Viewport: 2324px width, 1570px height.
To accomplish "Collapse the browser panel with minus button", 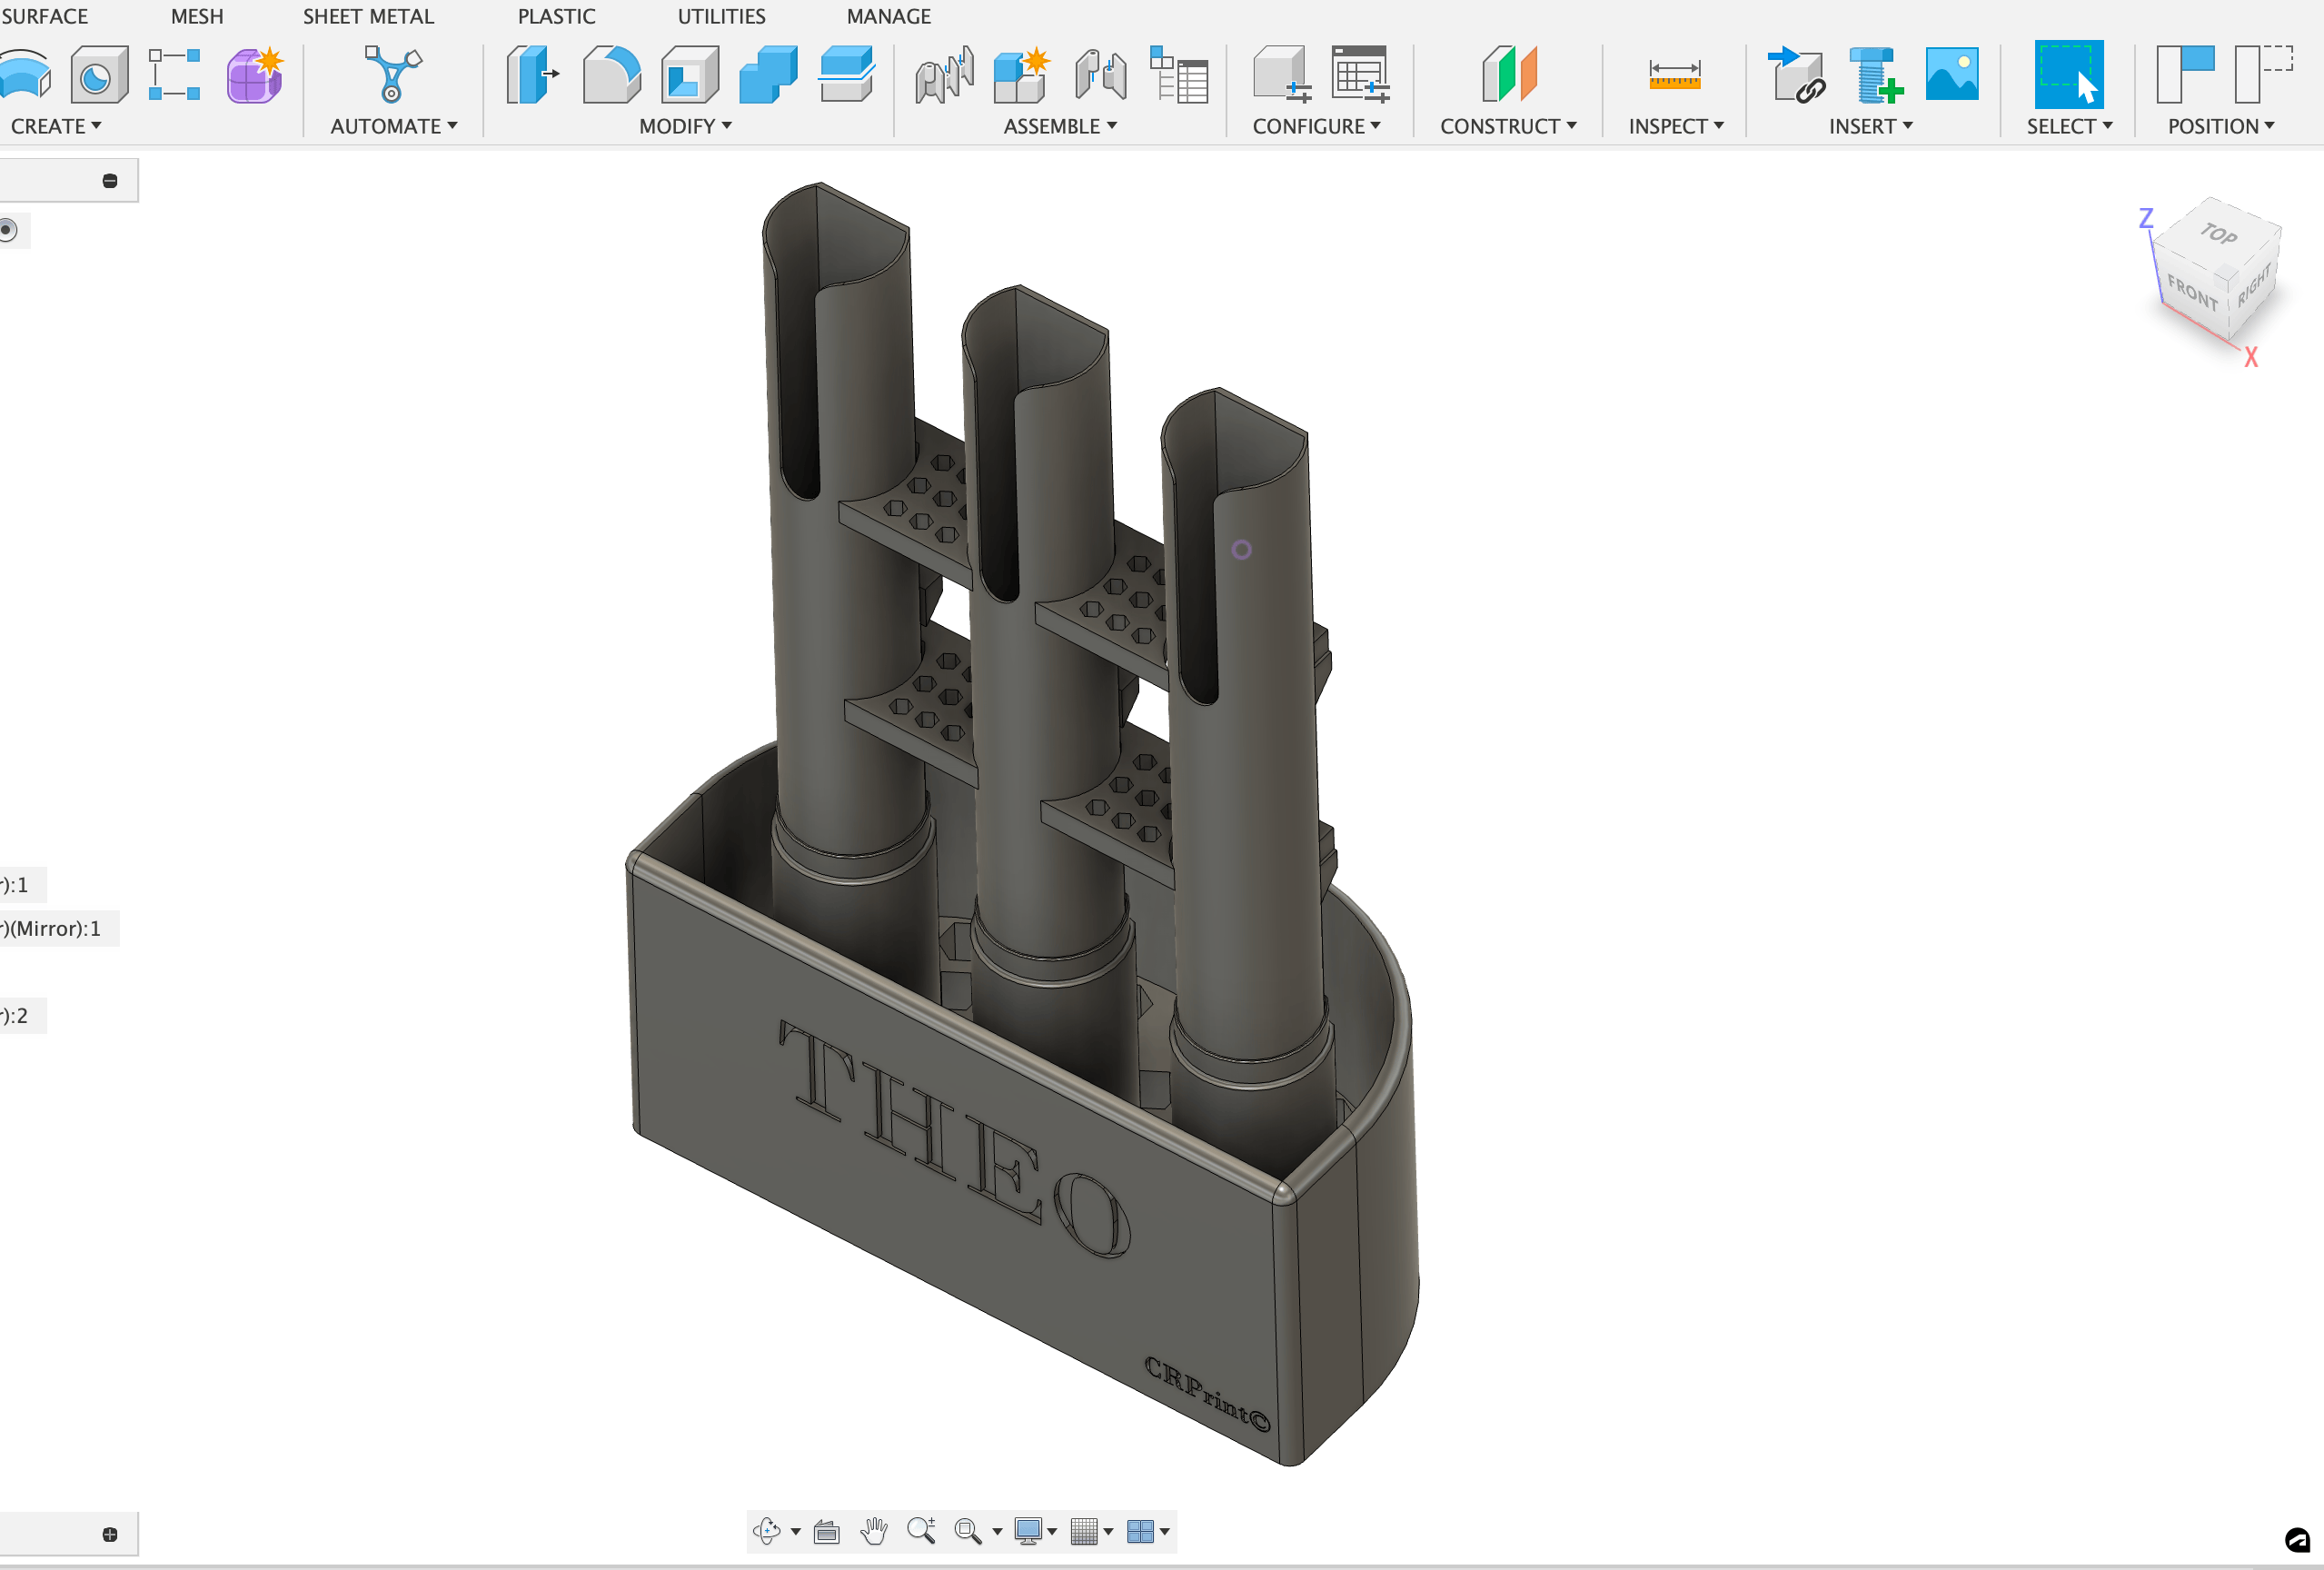I will [x=110, y=181].
